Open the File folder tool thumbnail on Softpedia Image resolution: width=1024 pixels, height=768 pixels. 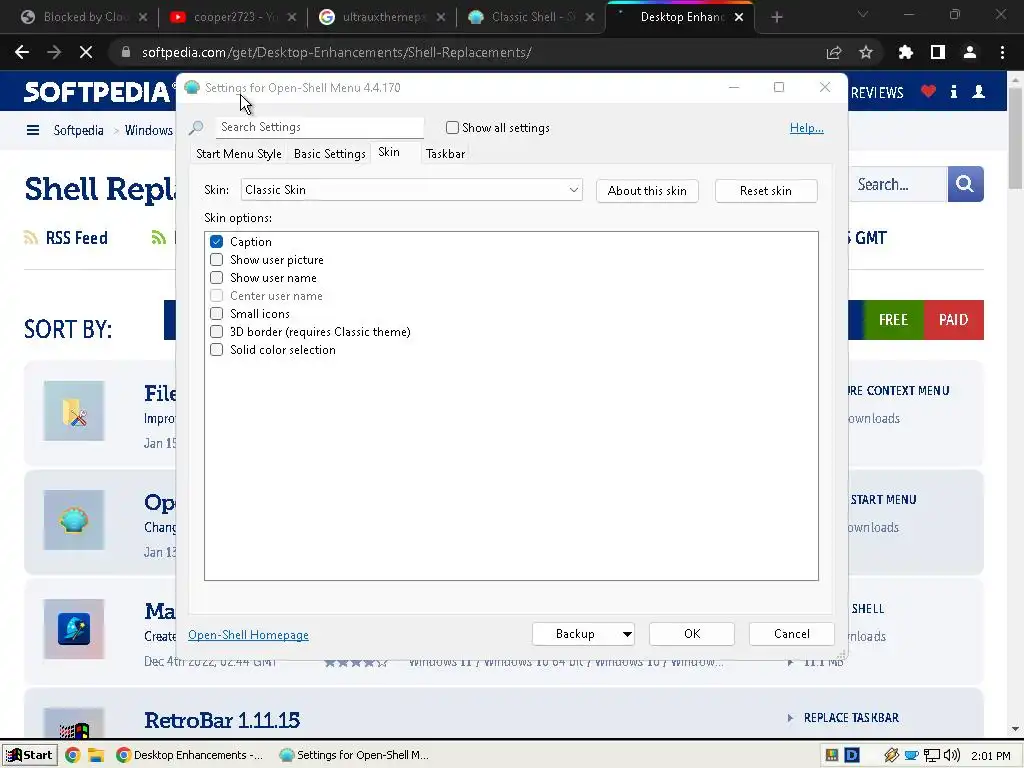click(74, 411)
